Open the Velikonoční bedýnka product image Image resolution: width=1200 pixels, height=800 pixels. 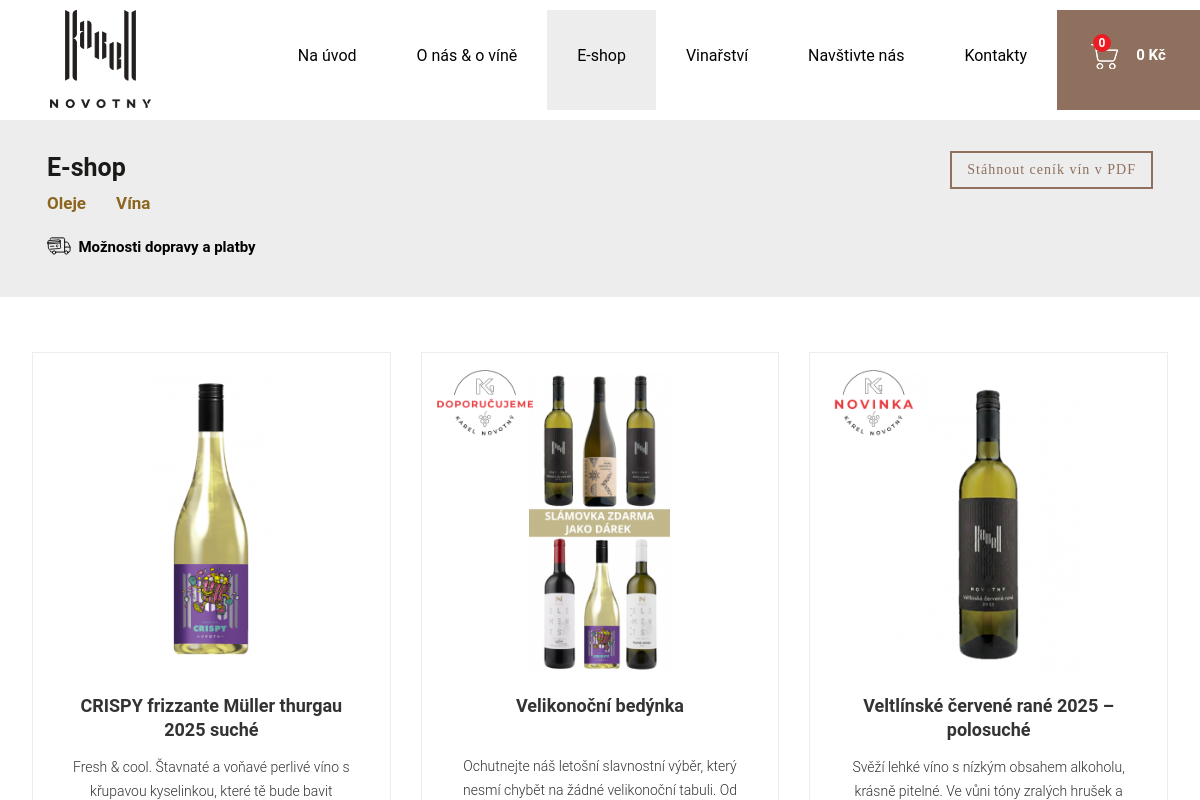tap(600, 522)
